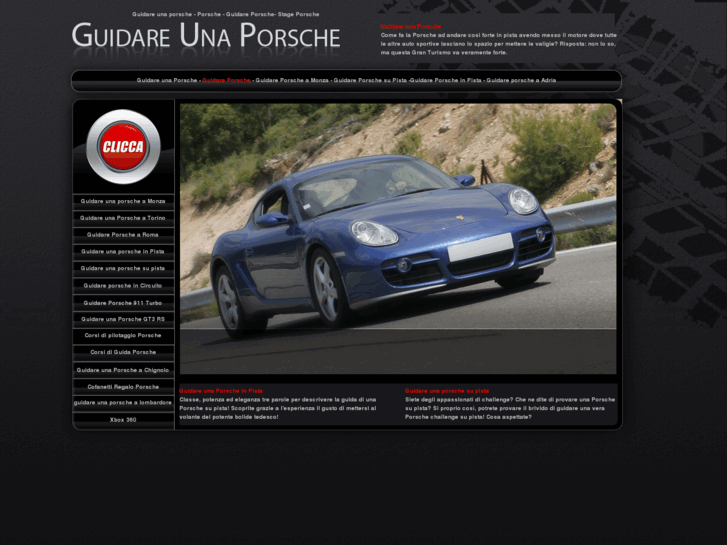The width and height of the screenshot is (727, 545).
Task: Open red 'Guidare una Porsche' heading at top right
Action: pyautogui.click(x=411, y=26)
